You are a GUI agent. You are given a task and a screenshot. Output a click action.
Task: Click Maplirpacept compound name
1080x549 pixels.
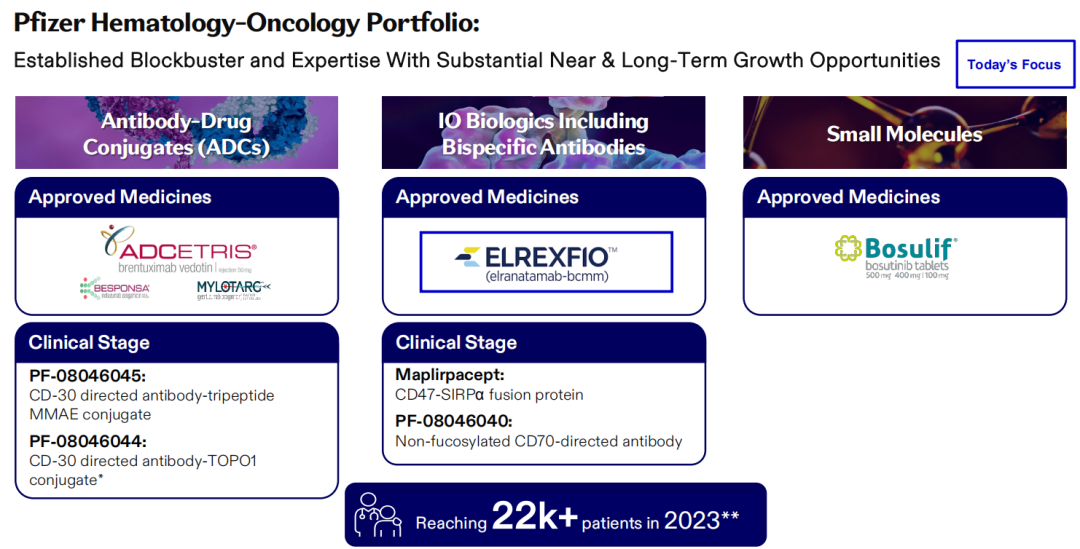(449, 374)
